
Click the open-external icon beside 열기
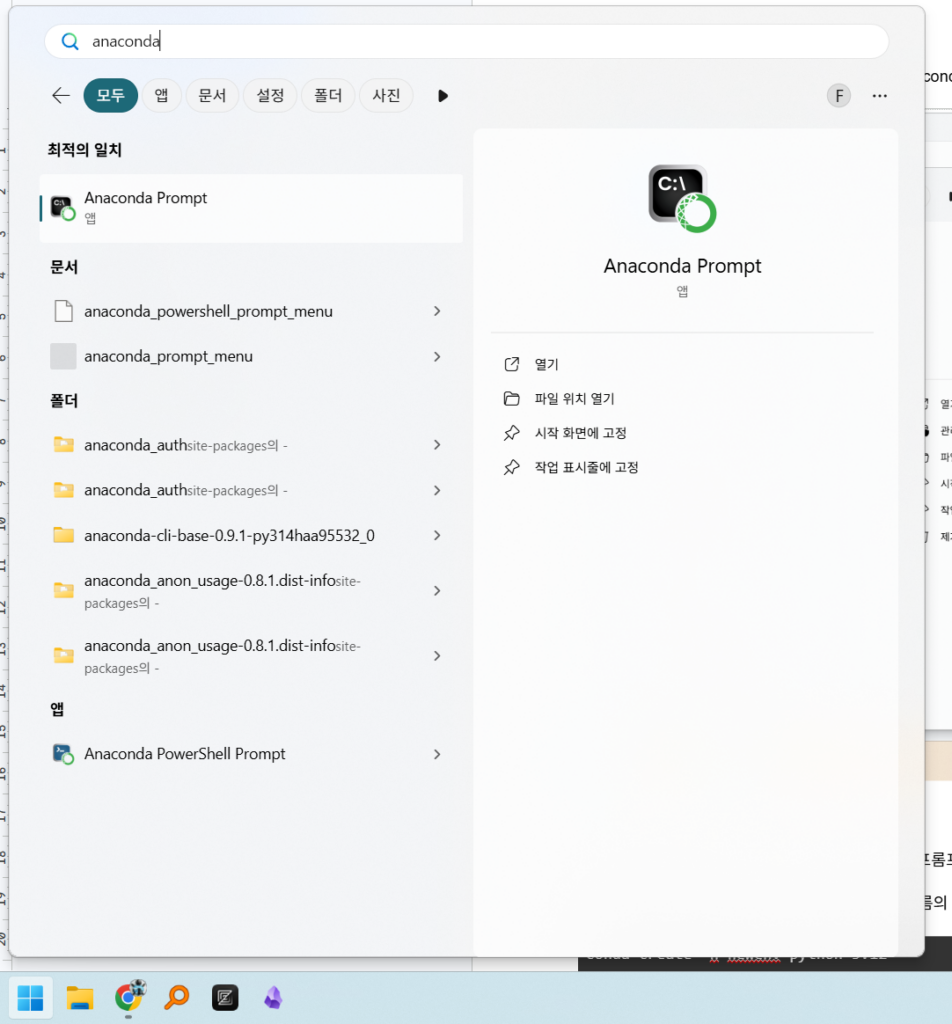coord(512,364)
